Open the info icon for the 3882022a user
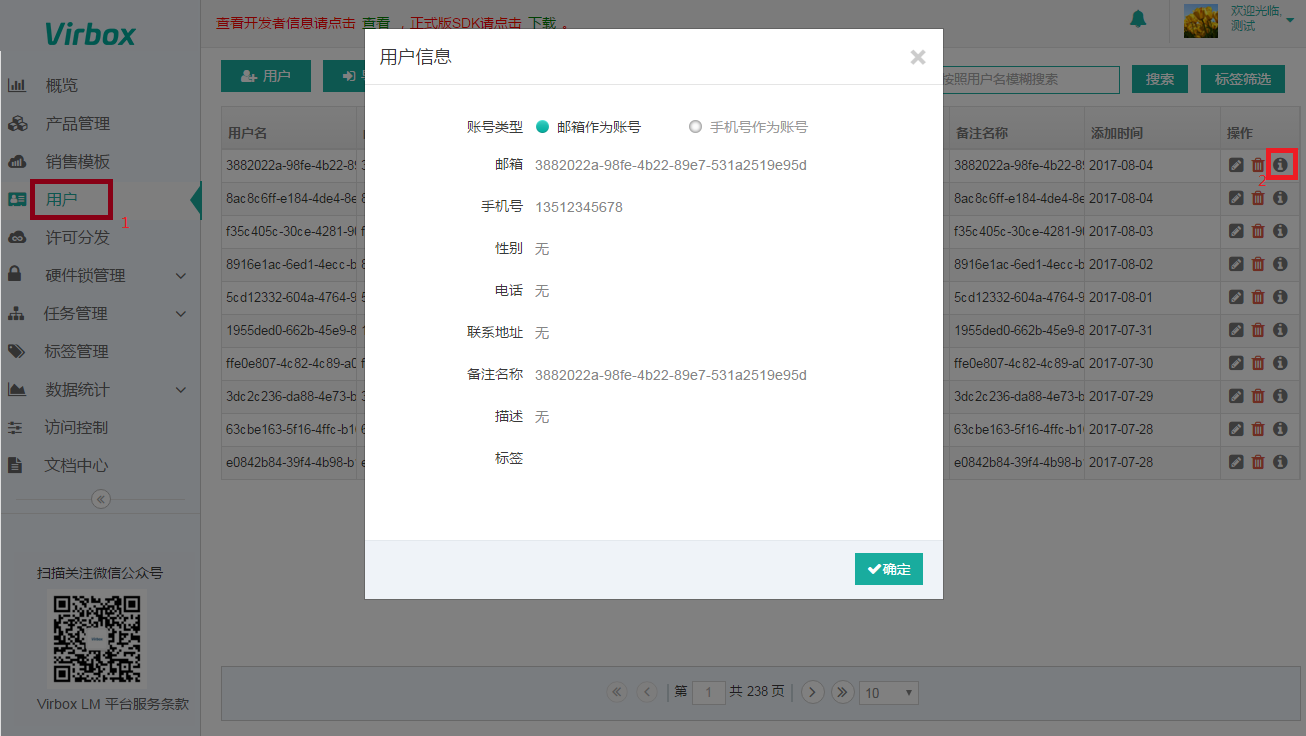 click(1280, 164)
